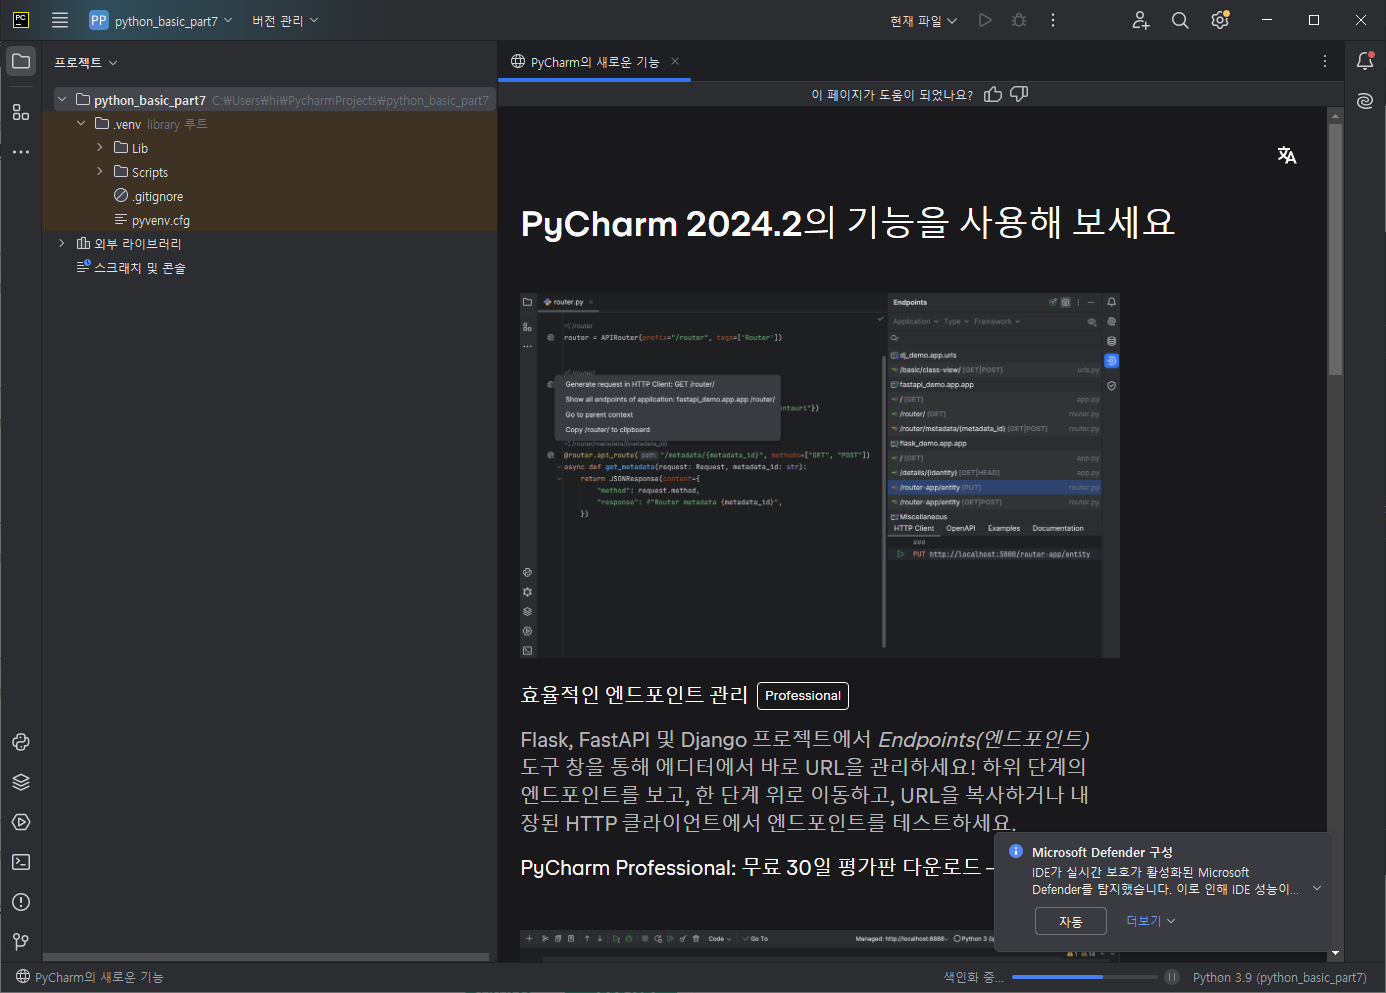Pause the indexing background process
Image resolution: width=1386 pixels, height=993 pixels.
tap(1172, 977)
